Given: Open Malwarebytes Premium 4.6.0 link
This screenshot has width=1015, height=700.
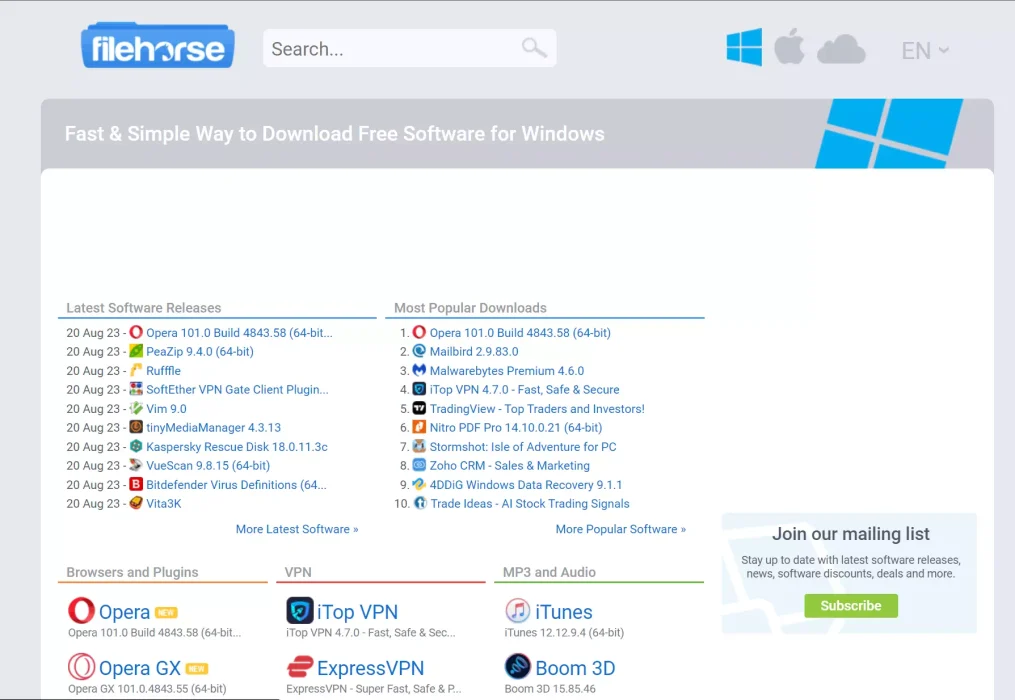Looking at the screenshot, I should tap(507, 371).
